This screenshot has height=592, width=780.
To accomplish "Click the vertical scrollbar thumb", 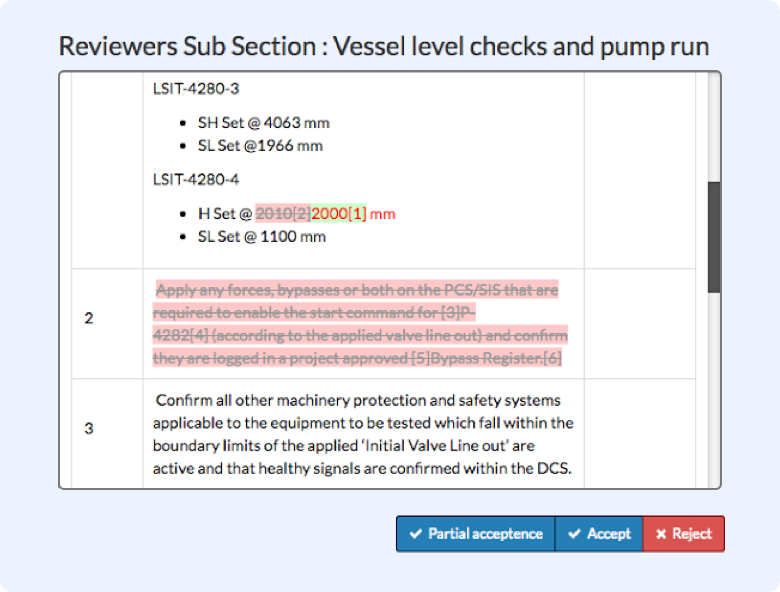I will click(713, 237).
